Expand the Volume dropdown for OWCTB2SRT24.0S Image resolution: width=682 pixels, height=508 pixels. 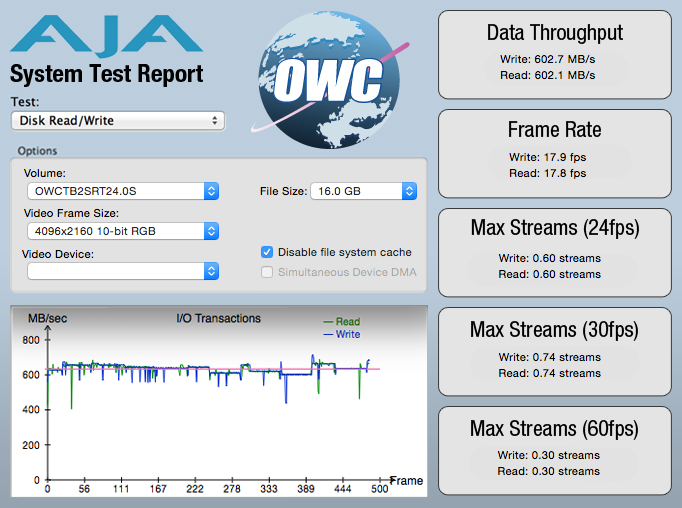click(122, 191)
